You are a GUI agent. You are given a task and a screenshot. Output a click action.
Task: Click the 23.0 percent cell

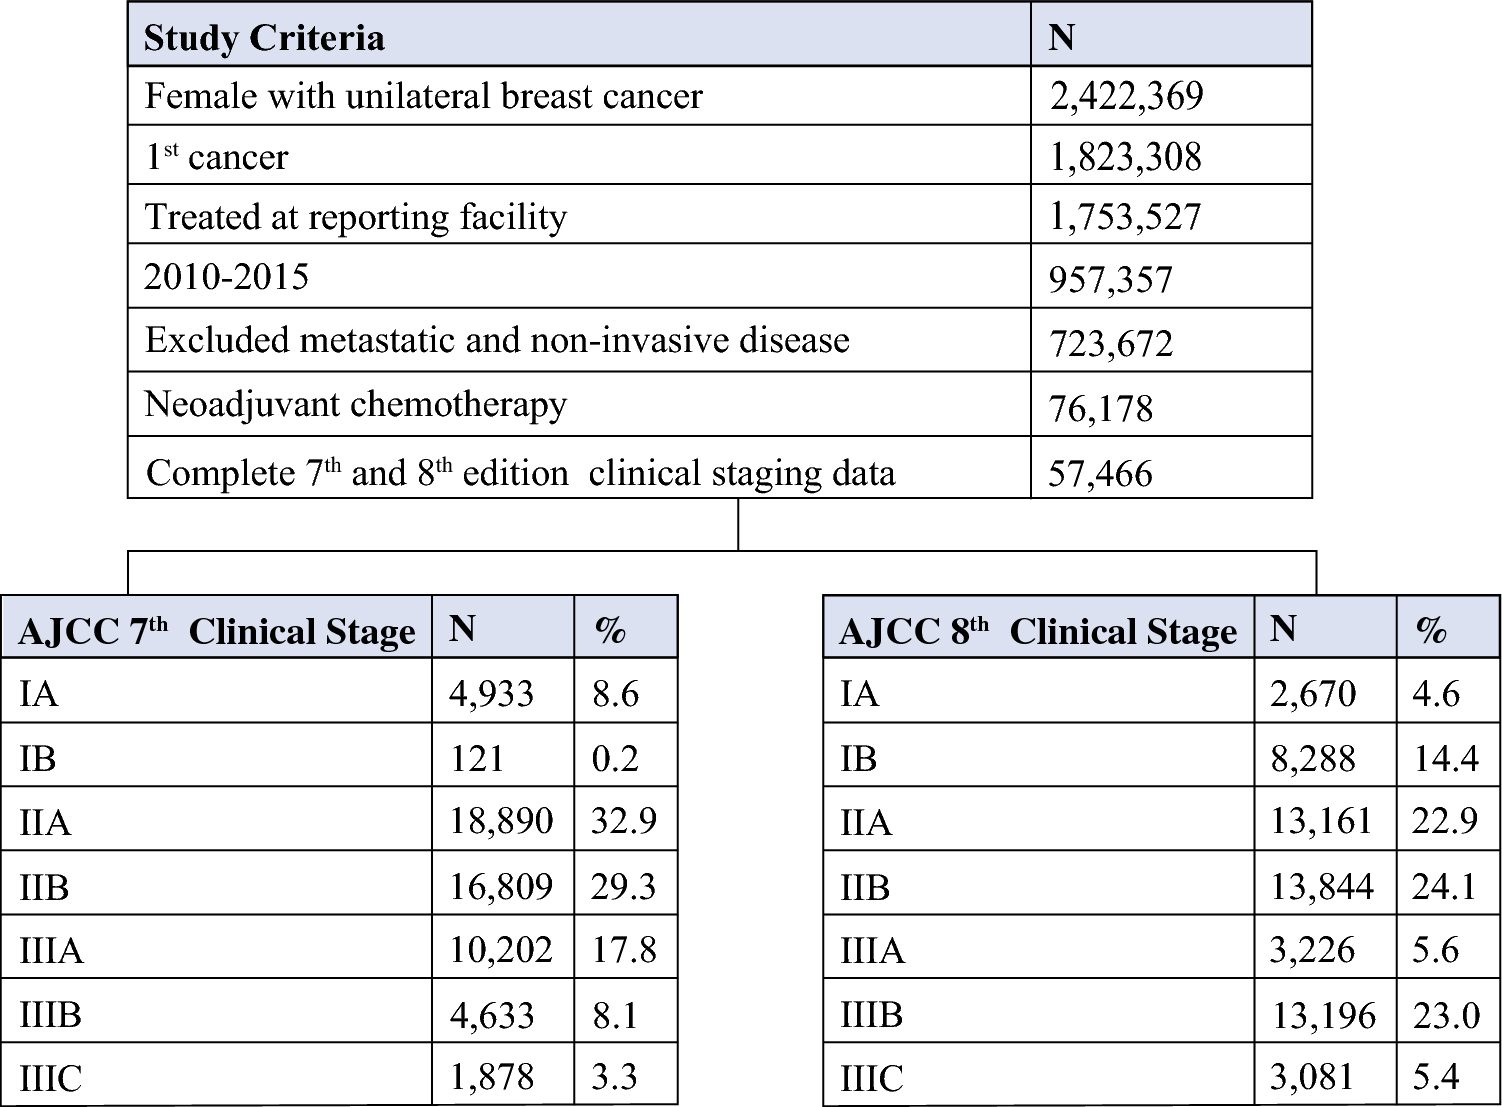click(x=1445, y=1015)
